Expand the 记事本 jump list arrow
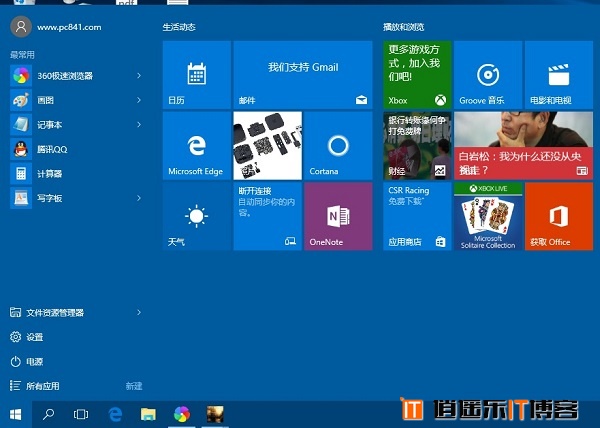The height and width of the screenshot is (428, 600). (139, 125)
